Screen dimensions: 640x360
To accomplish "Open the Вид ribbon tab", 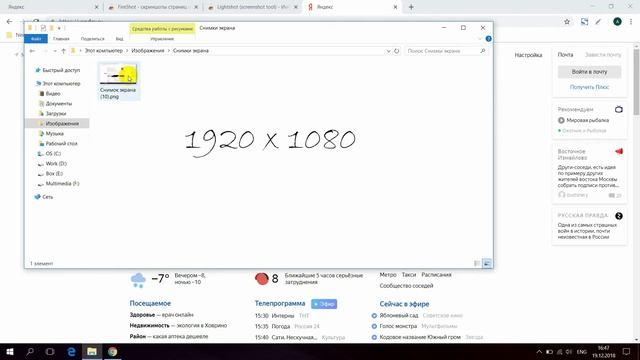I will click(119, 39).
